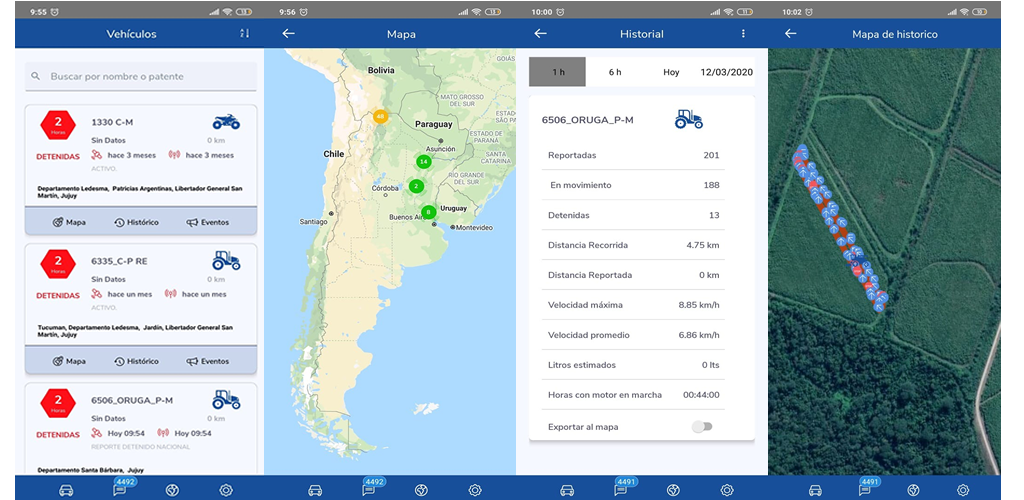Open Histórico for vehicle 6335_C-P RE
1024x500 pixels.
pos(136,361)
